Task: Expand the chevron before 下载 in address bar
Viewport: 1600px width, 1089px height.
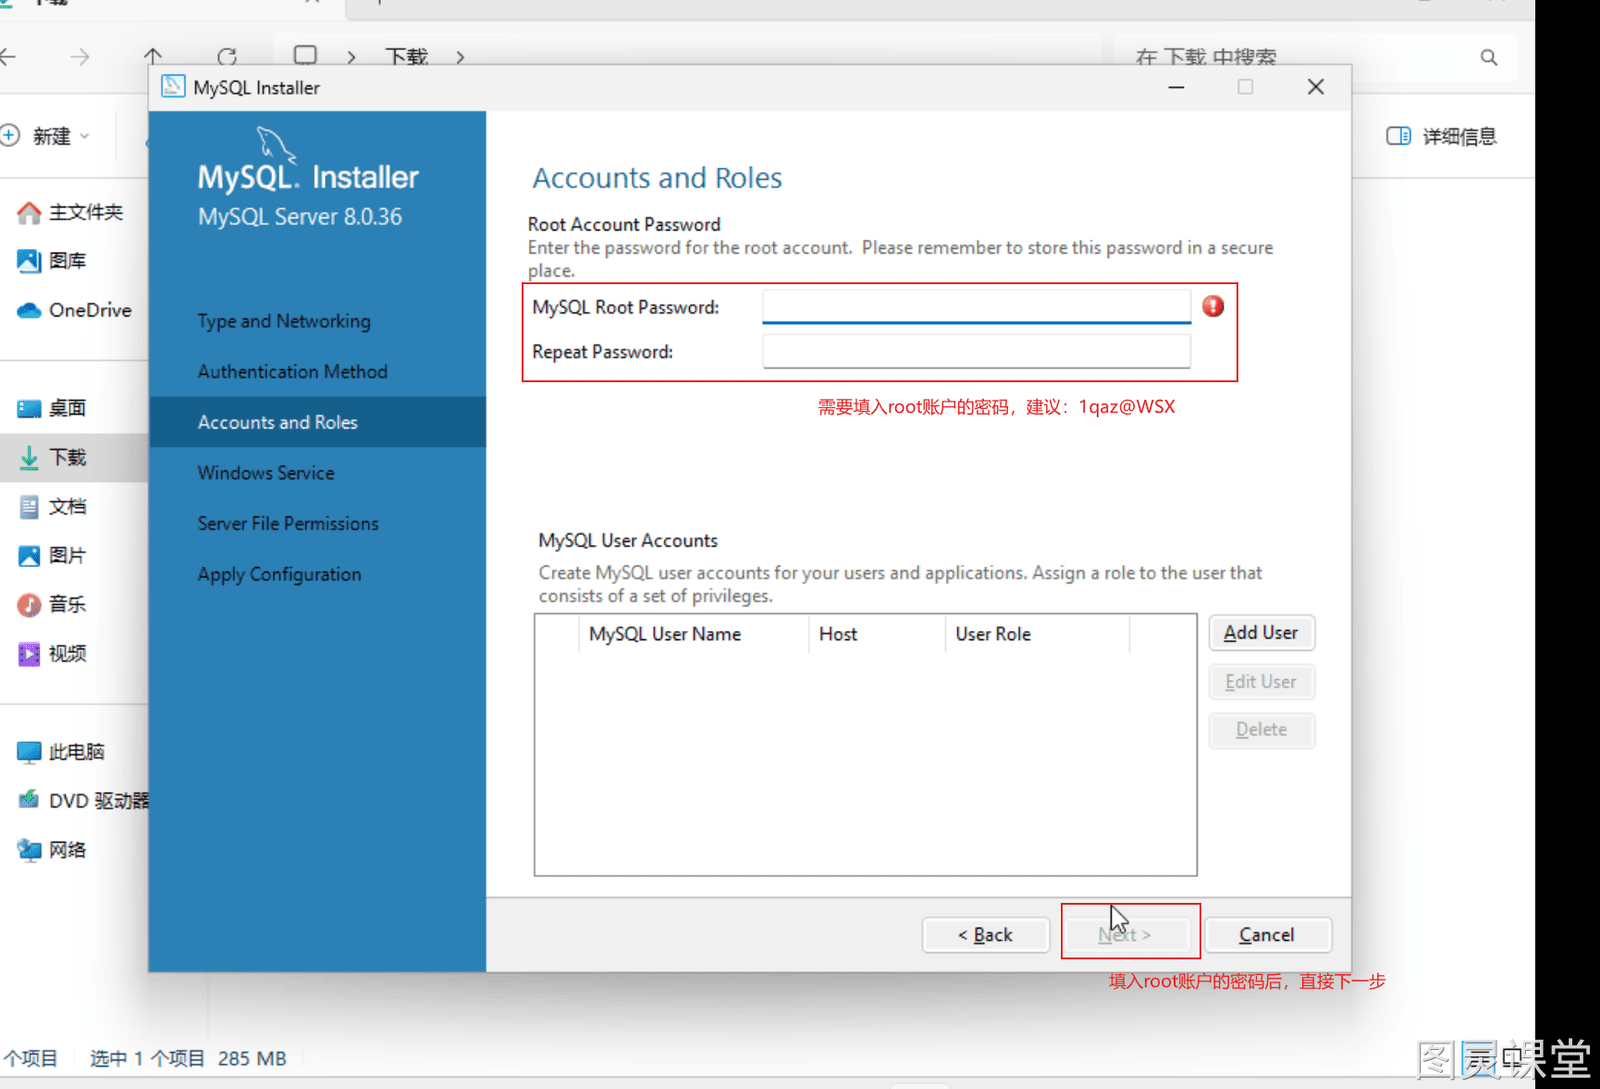Action: coord(351,57)
